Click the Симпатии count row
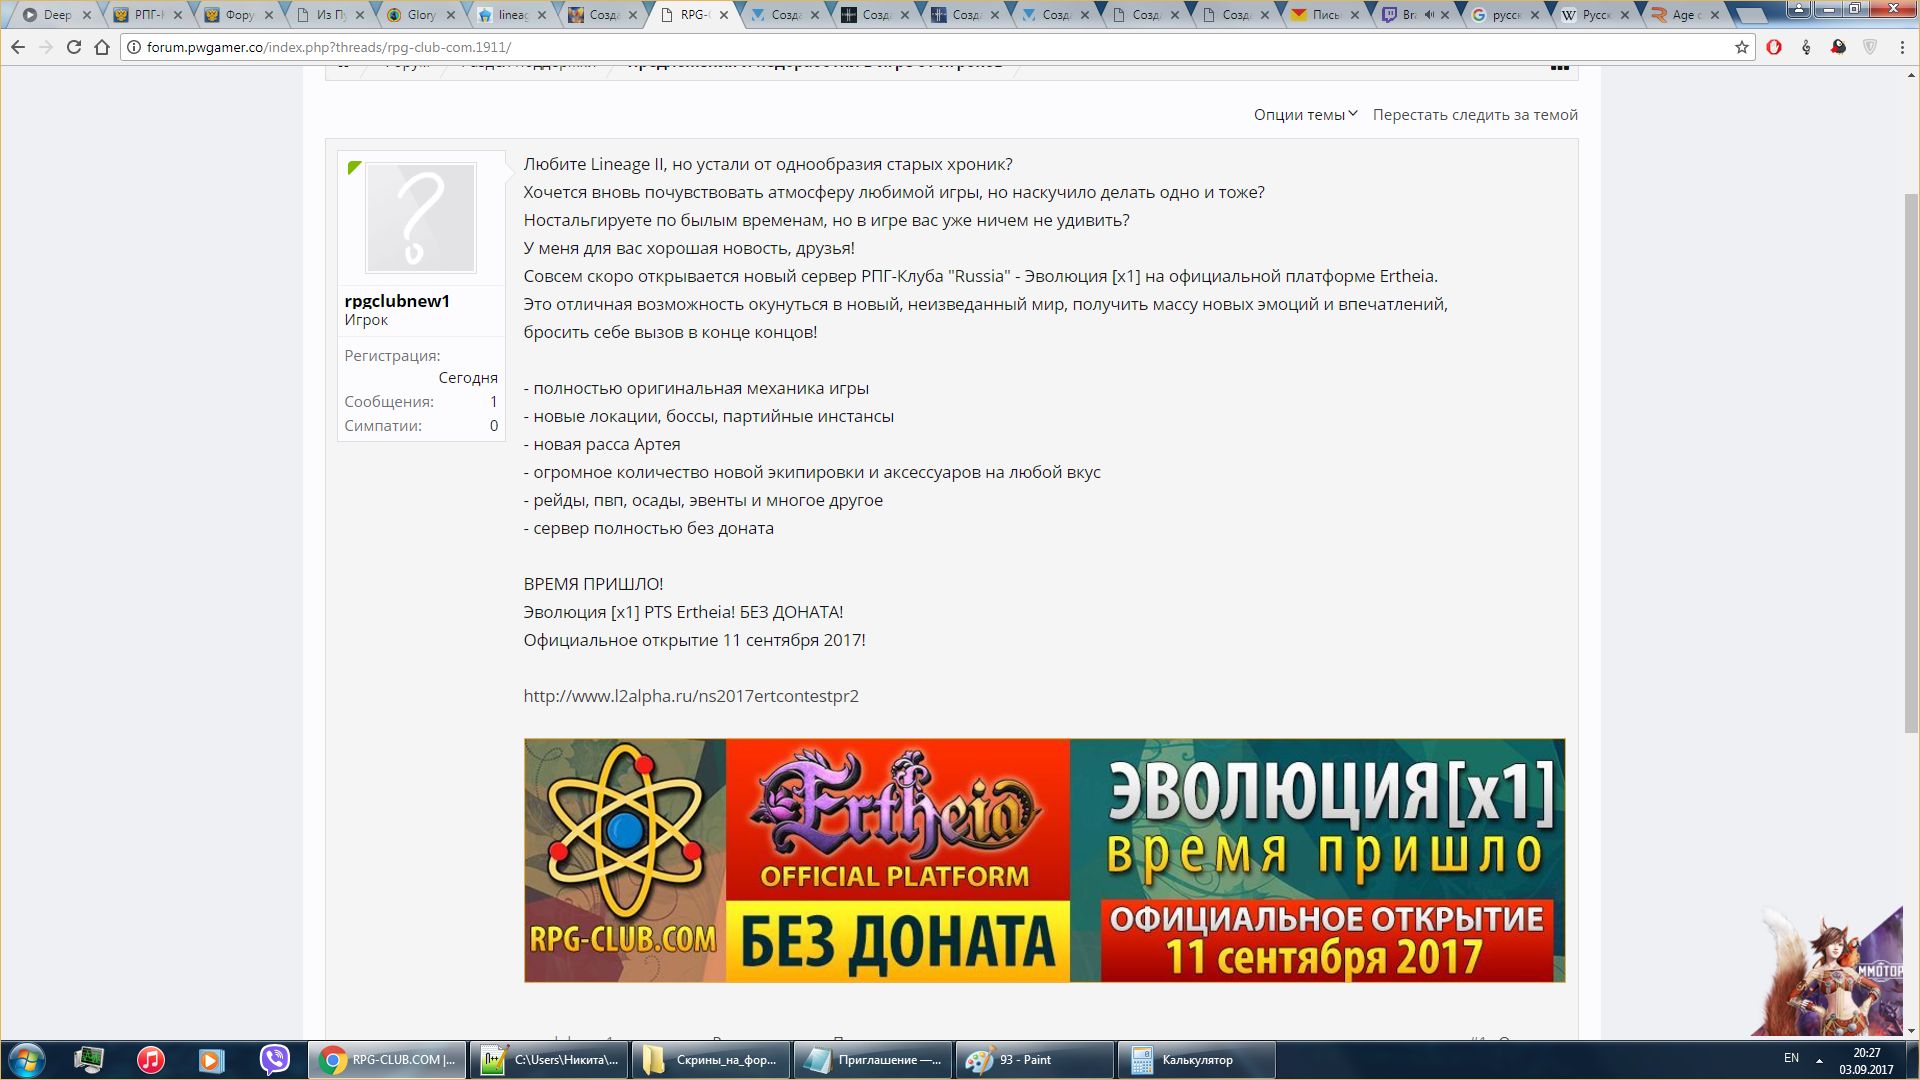The height and width of the screenshot is (1080, 1920). point(421,426)
